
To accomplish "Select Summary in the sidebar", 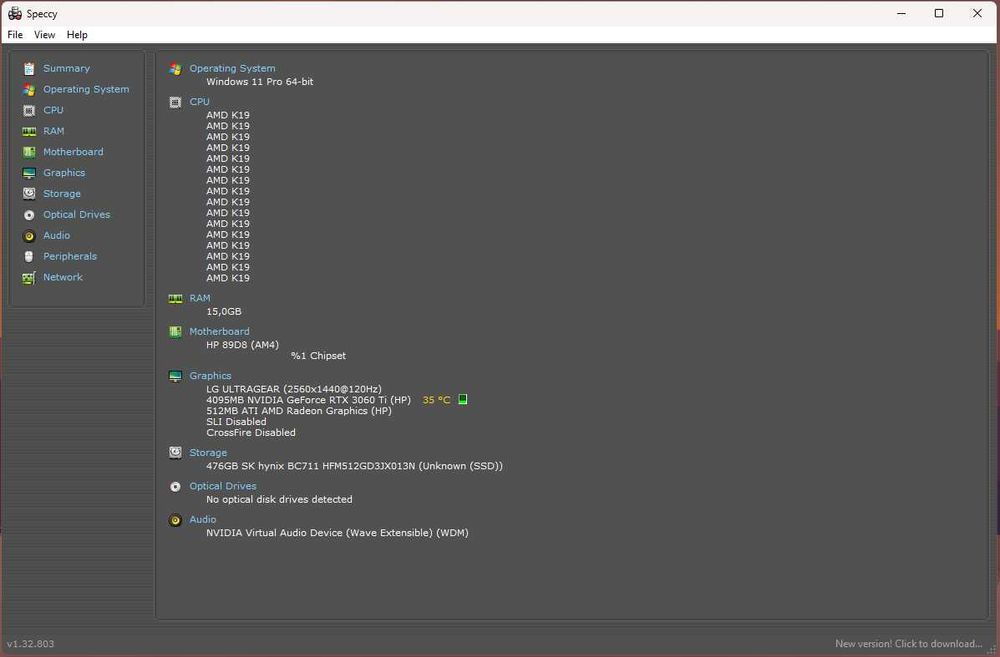I will pos(66,68).
